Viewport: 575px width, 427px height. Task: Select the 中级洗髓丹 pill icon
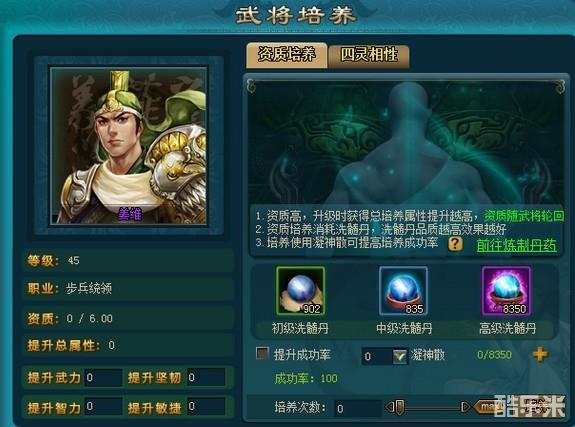[403, 291]
